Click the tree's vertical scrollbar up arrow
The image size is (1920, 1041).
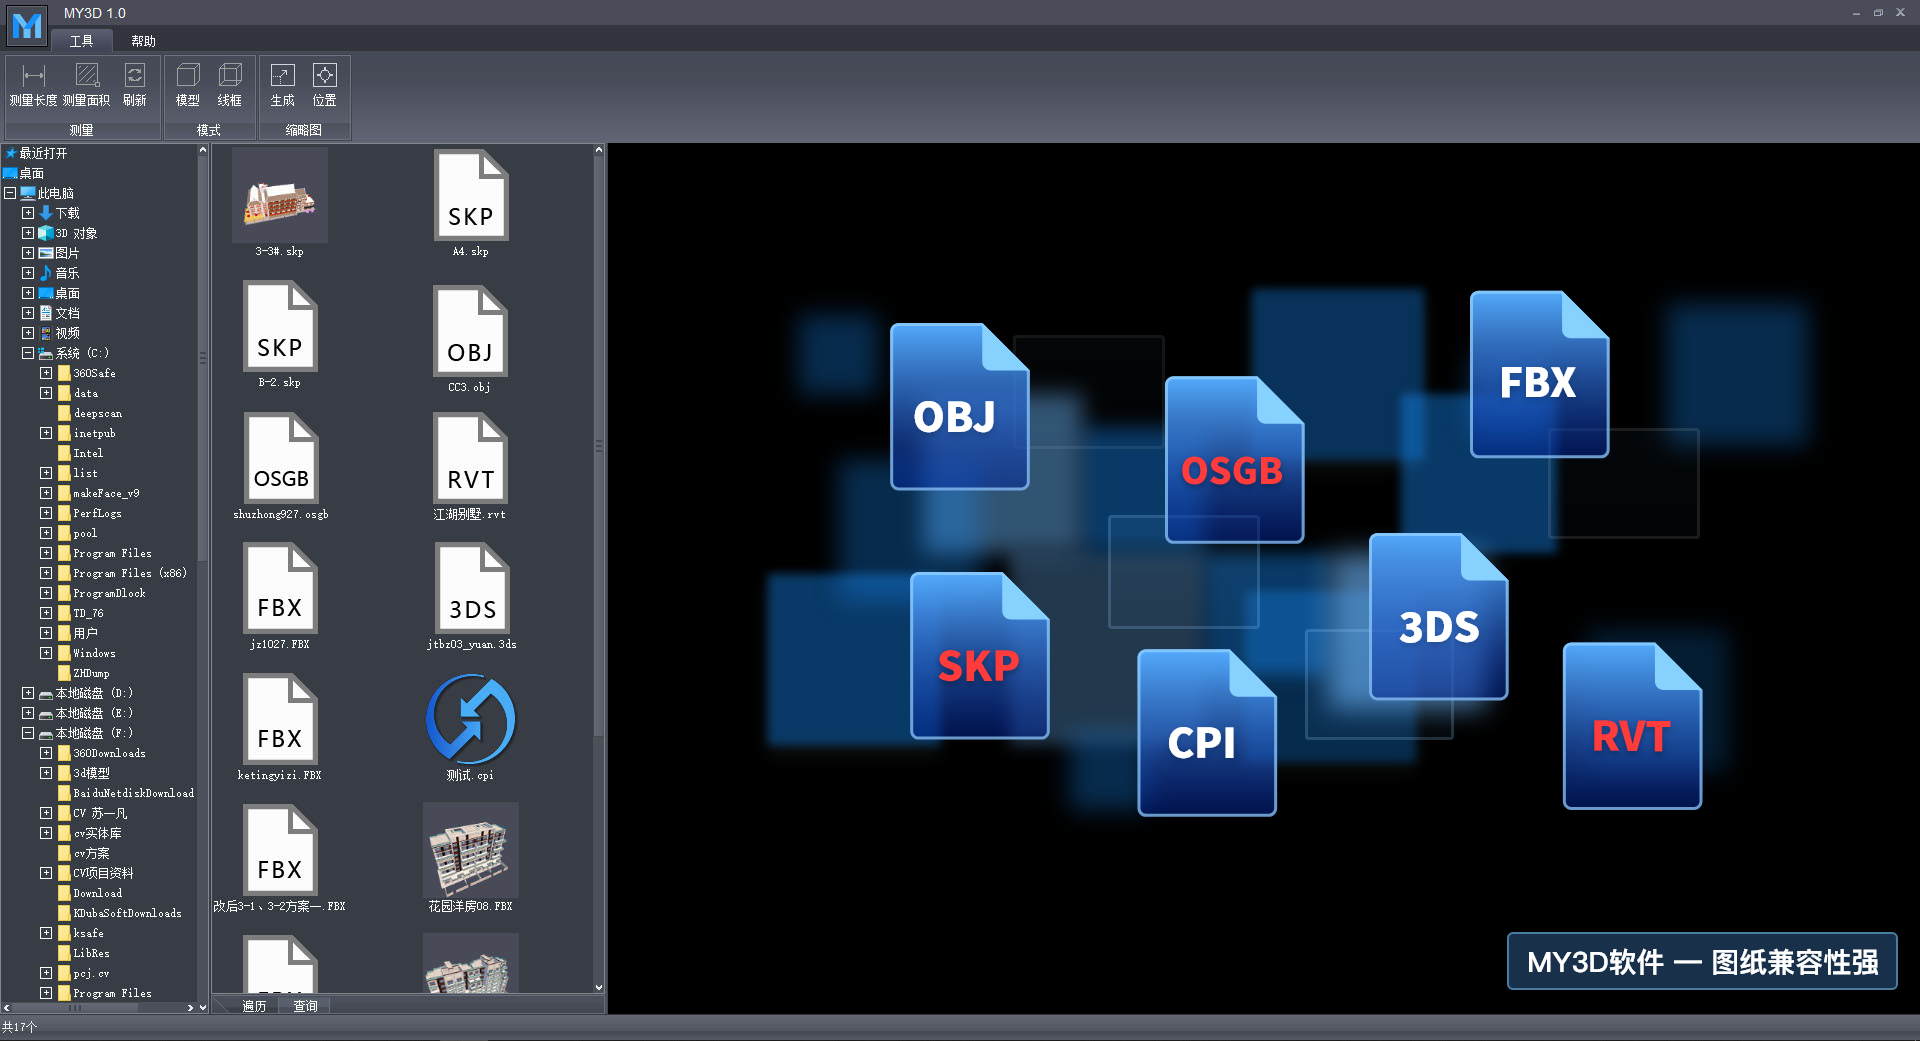pyautogui.click(x=203, y=151)
